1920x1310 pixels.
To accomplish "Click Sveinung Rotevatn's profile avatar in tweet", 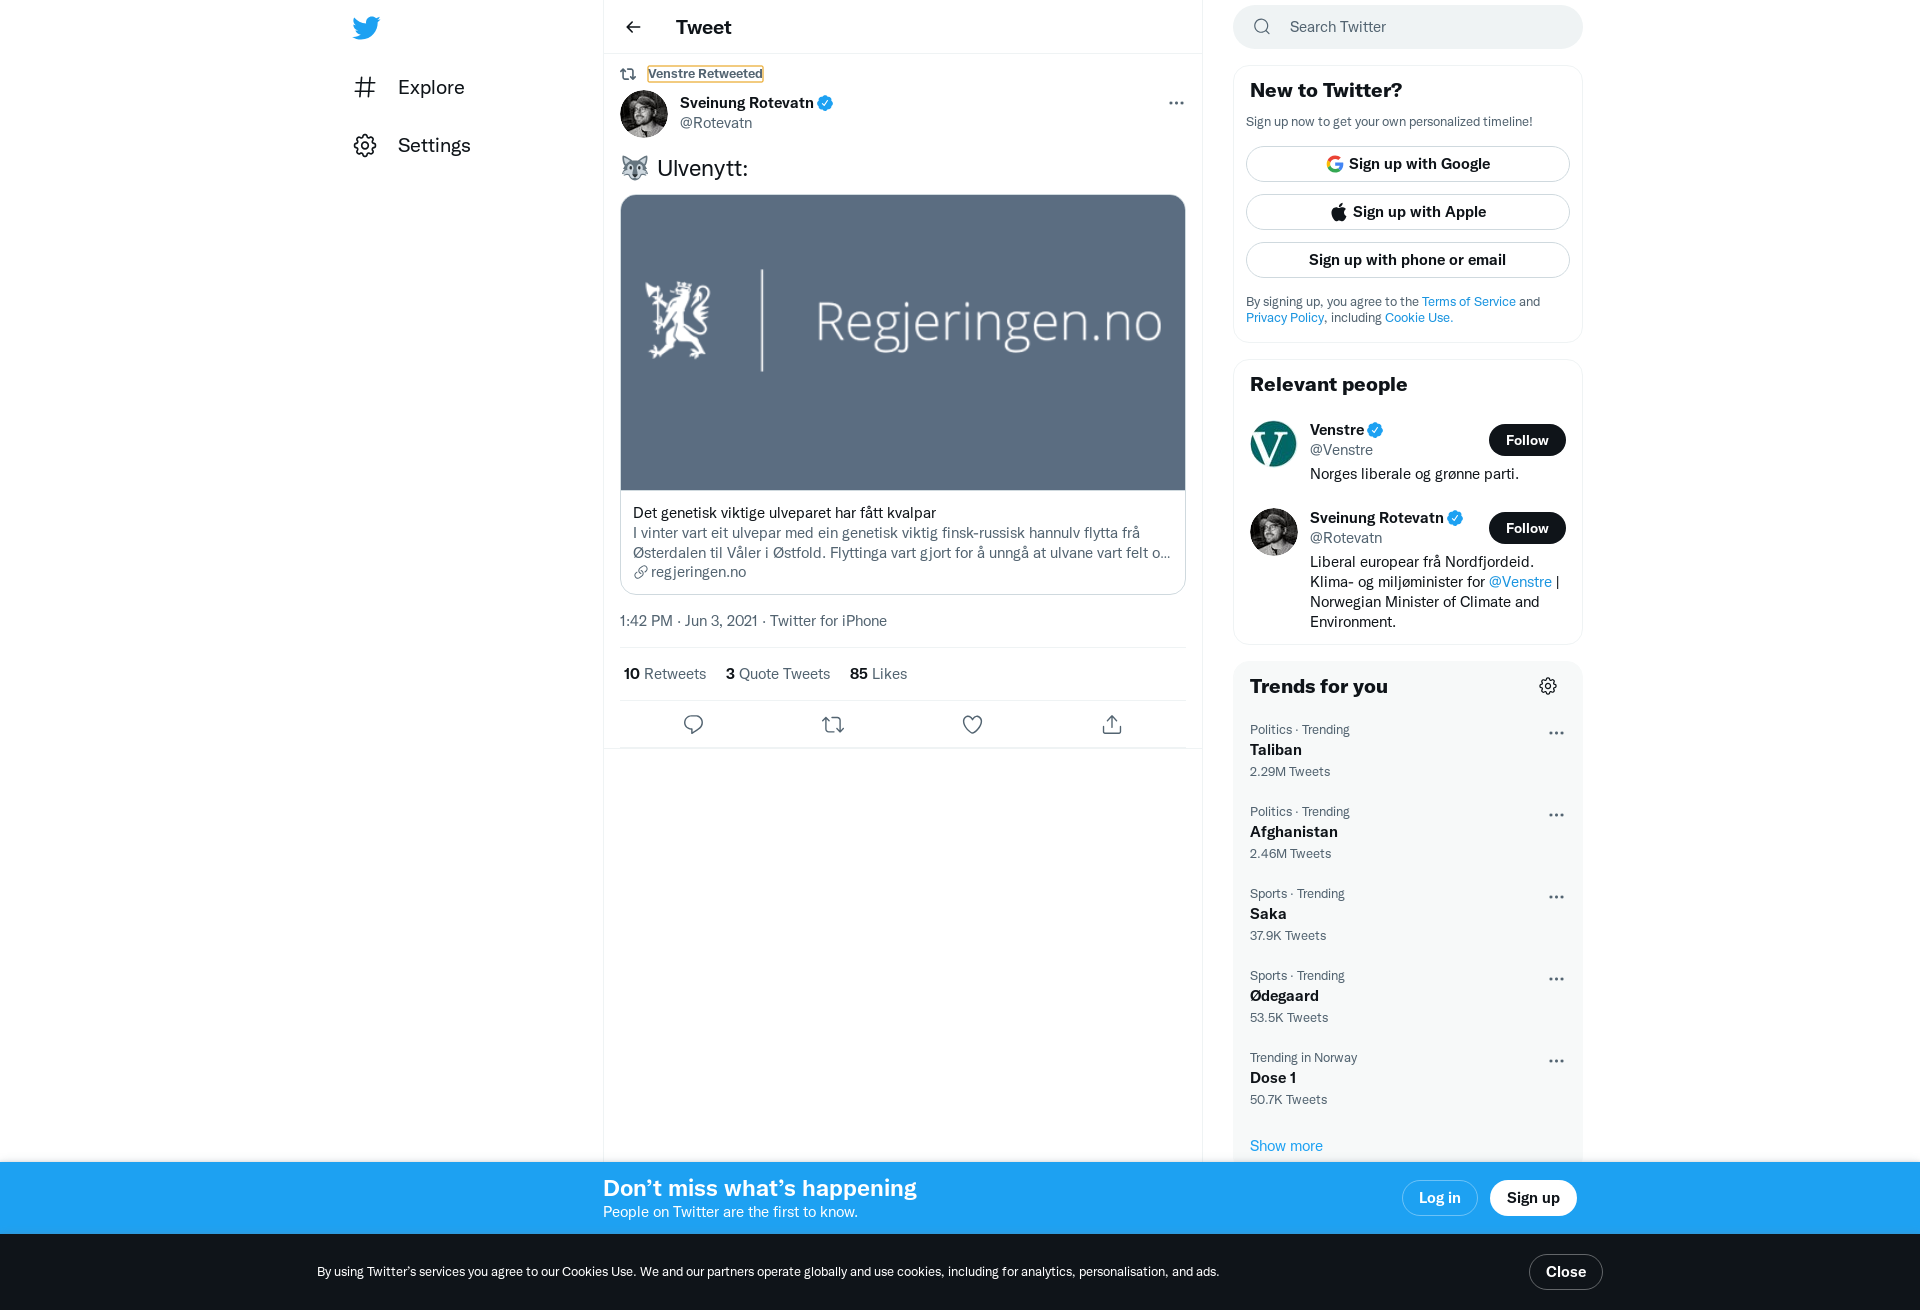I will 644,114.
